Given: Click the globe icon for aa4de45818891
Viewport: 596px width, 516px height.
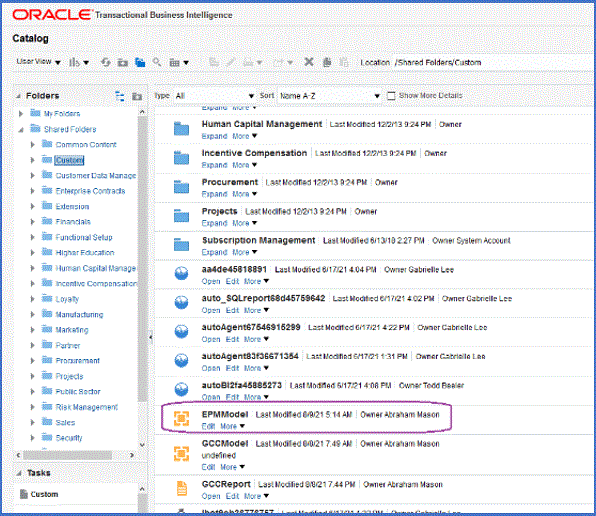Looking at the screenshot, I should (181, 274).
